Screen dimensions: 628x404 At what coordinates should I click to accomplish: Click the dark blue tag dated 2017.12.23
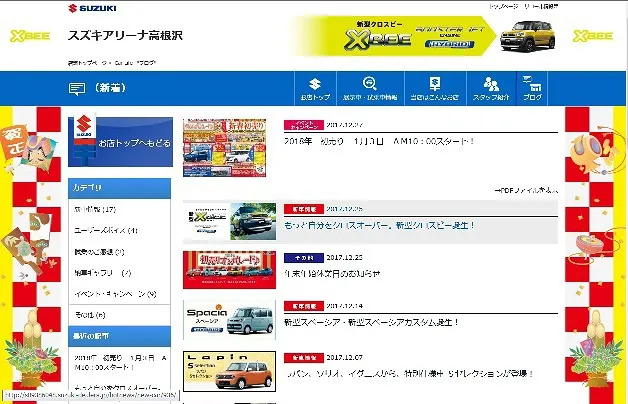304,257
